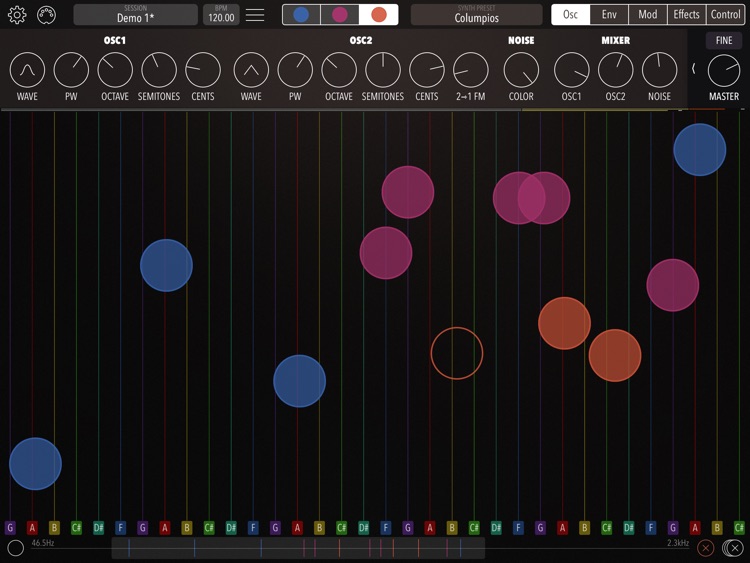Select the magenta synth layer

[x=340, y=15]
